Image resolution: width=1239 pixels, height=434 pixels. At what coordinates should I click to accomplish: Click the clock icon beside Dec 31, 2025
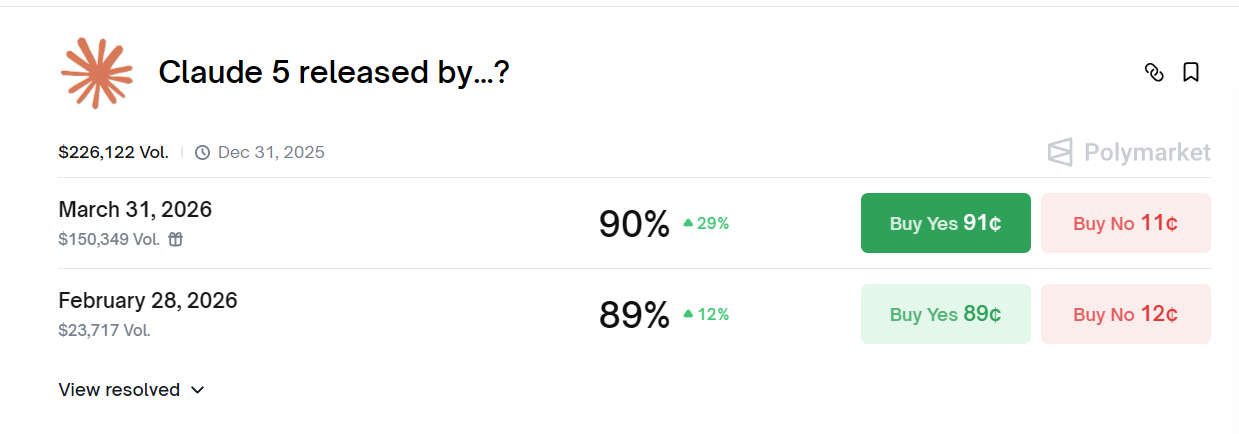pos(202,152)
